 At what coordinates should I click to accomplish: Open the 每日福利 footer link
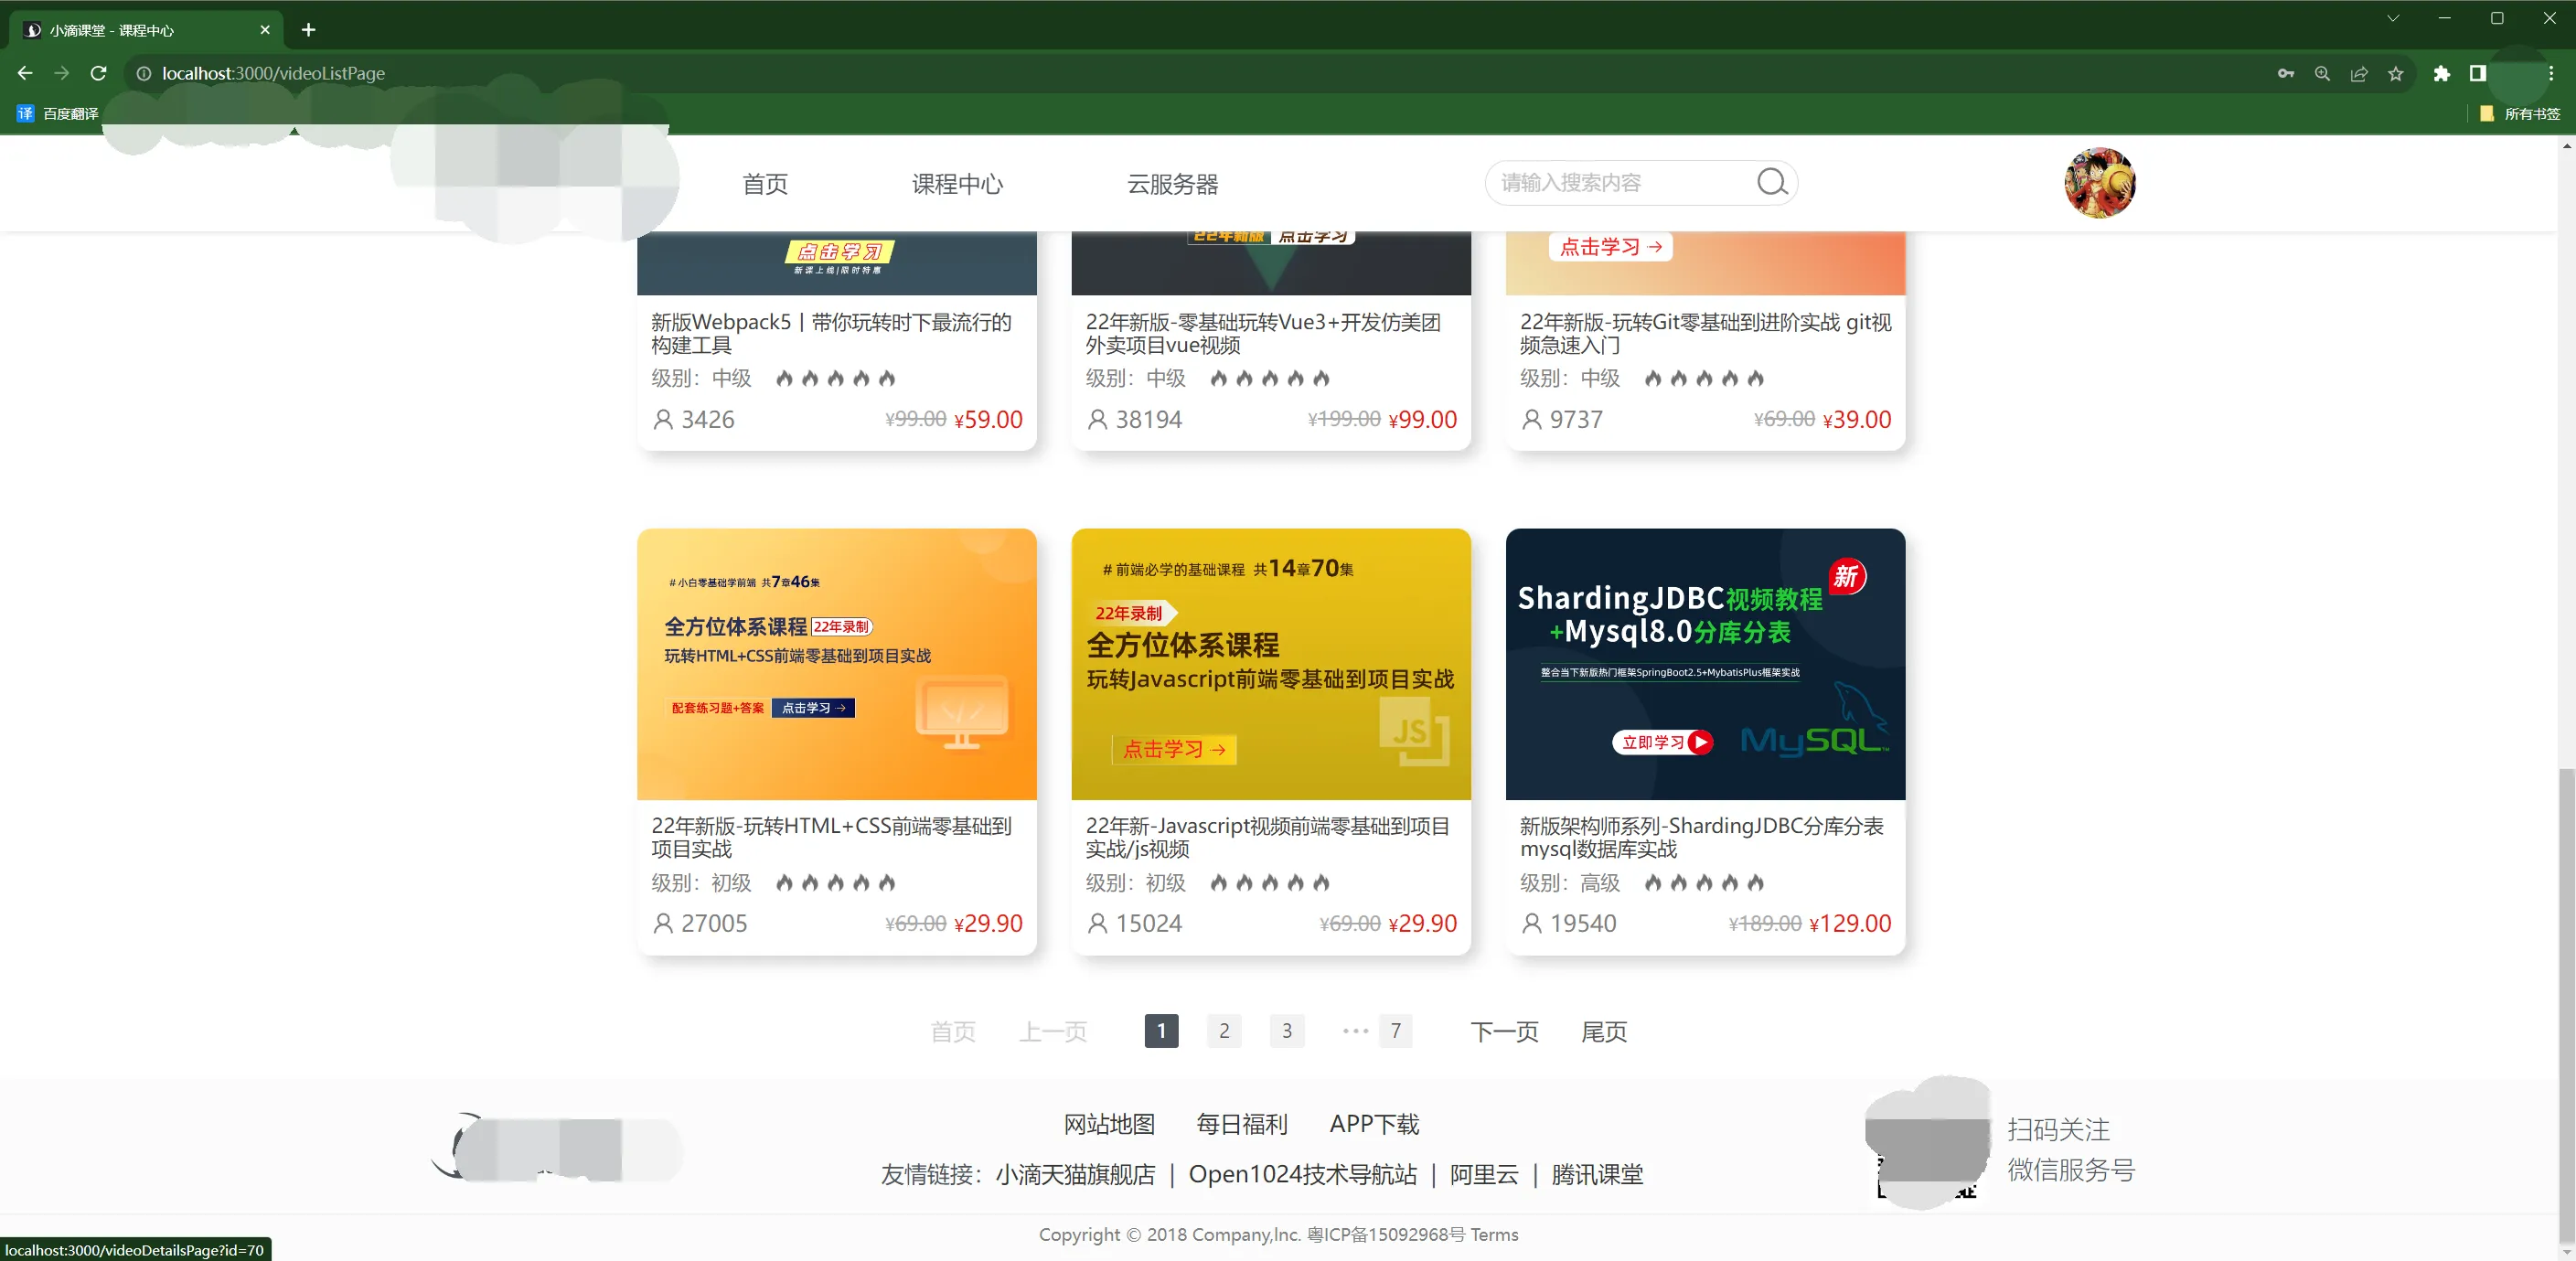point(1242,1124)
